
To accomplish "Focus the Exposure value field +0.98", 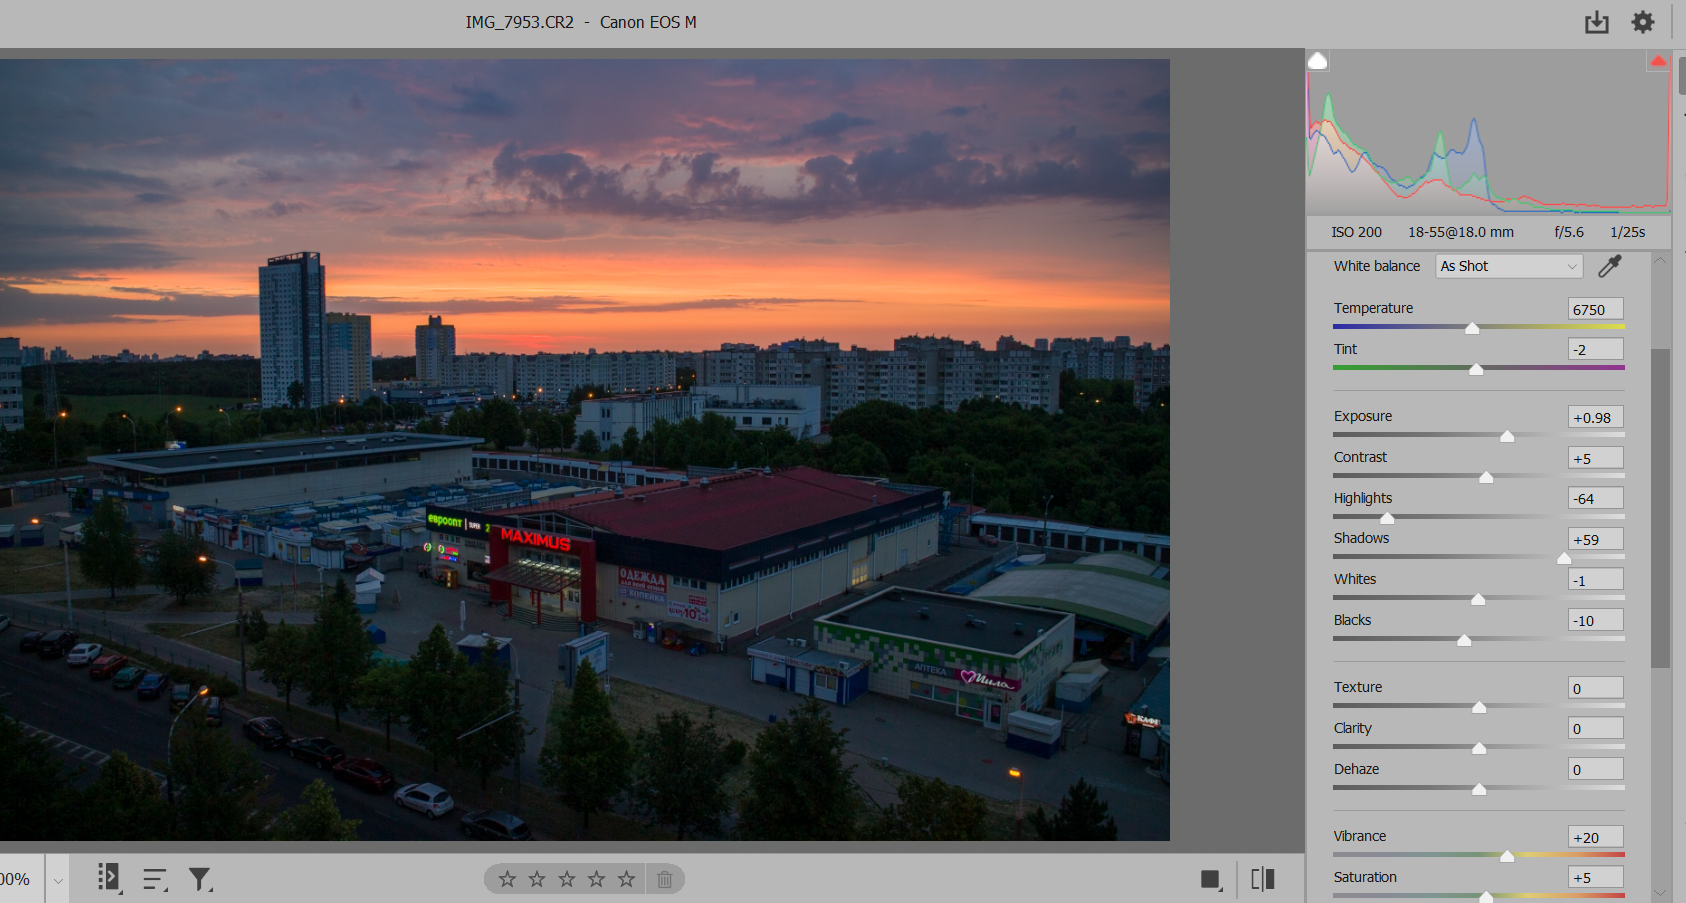I will pyautogui.click(x=1596, y=417).
